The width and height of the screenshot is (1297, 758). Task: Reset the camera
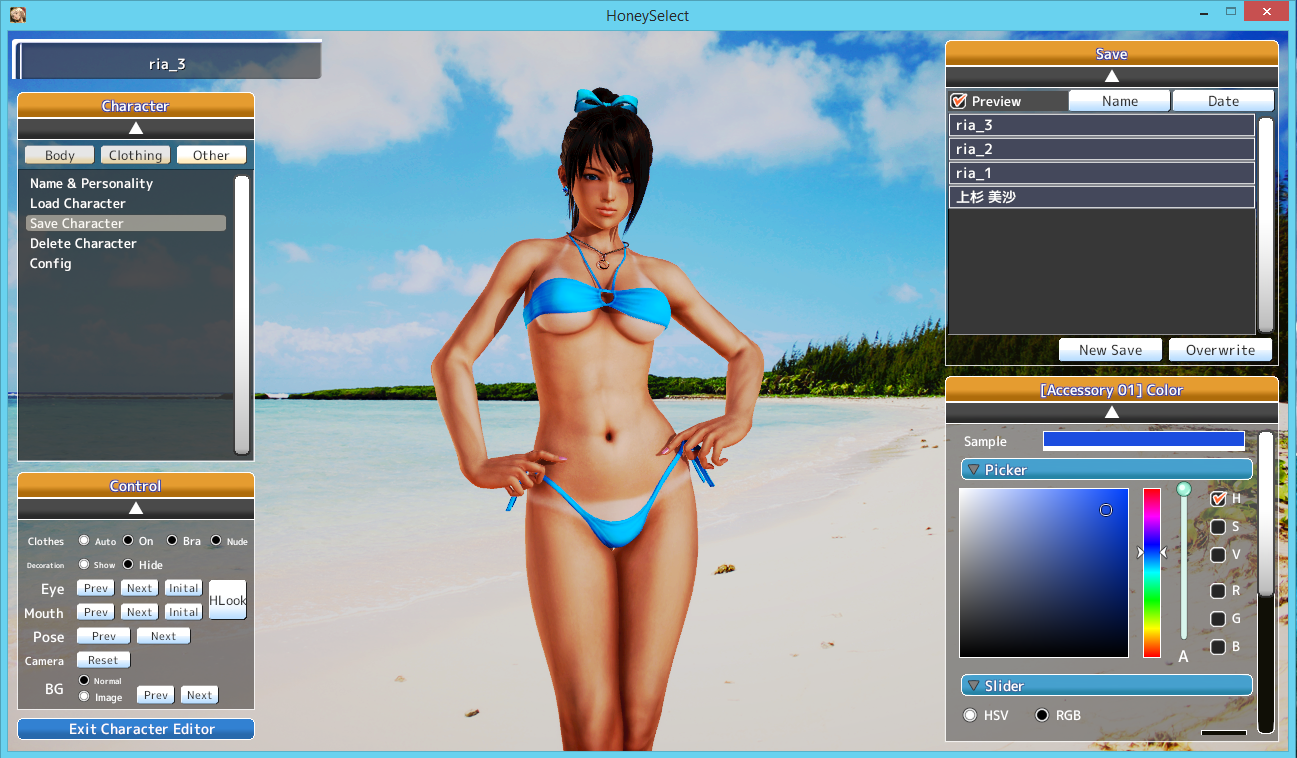[x=104, y=660]
